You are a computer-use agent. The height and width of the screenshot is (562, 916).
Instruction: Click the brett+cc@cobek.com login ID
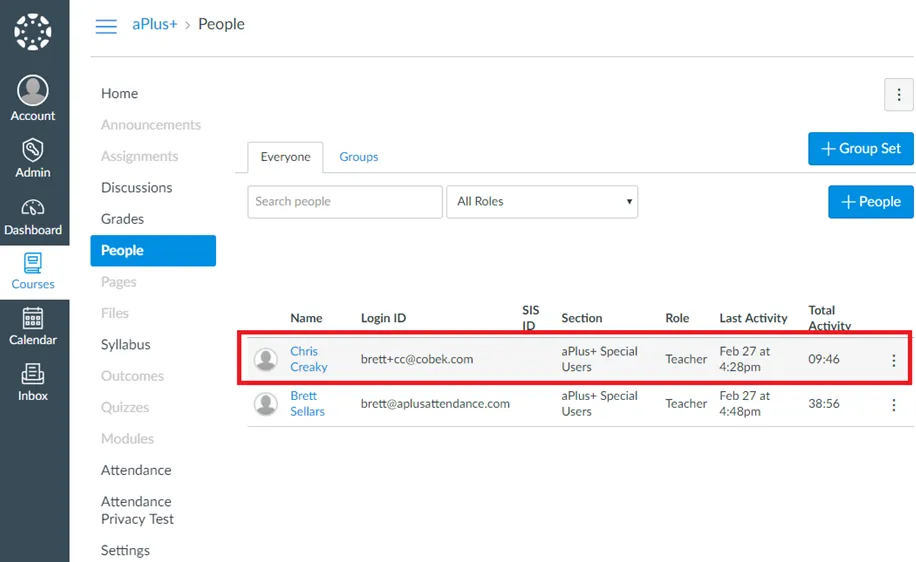point(417,359)
